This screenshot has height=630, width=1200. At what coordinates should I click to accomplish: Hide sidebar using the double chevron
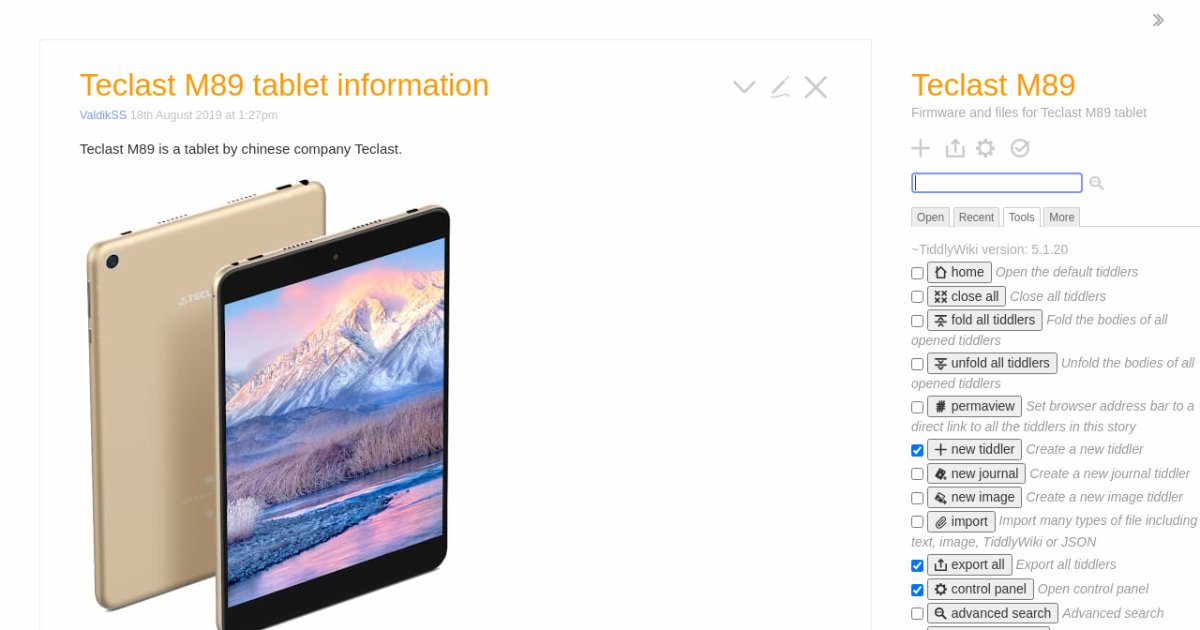[x=1158, y=20]
